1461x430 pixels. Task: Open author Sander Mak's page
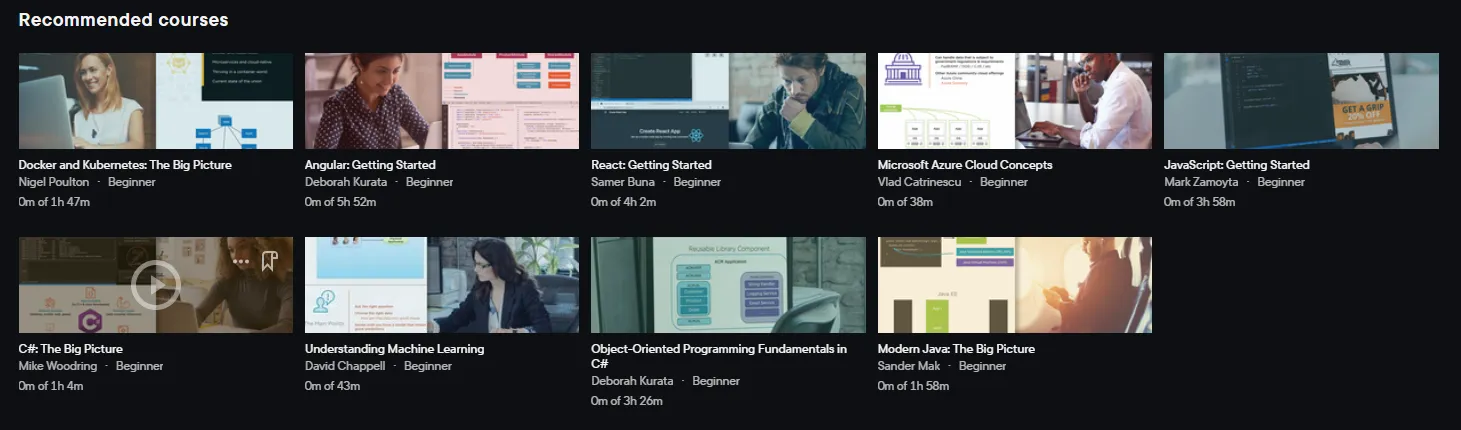pyautogui.click(x=909, y=366)
